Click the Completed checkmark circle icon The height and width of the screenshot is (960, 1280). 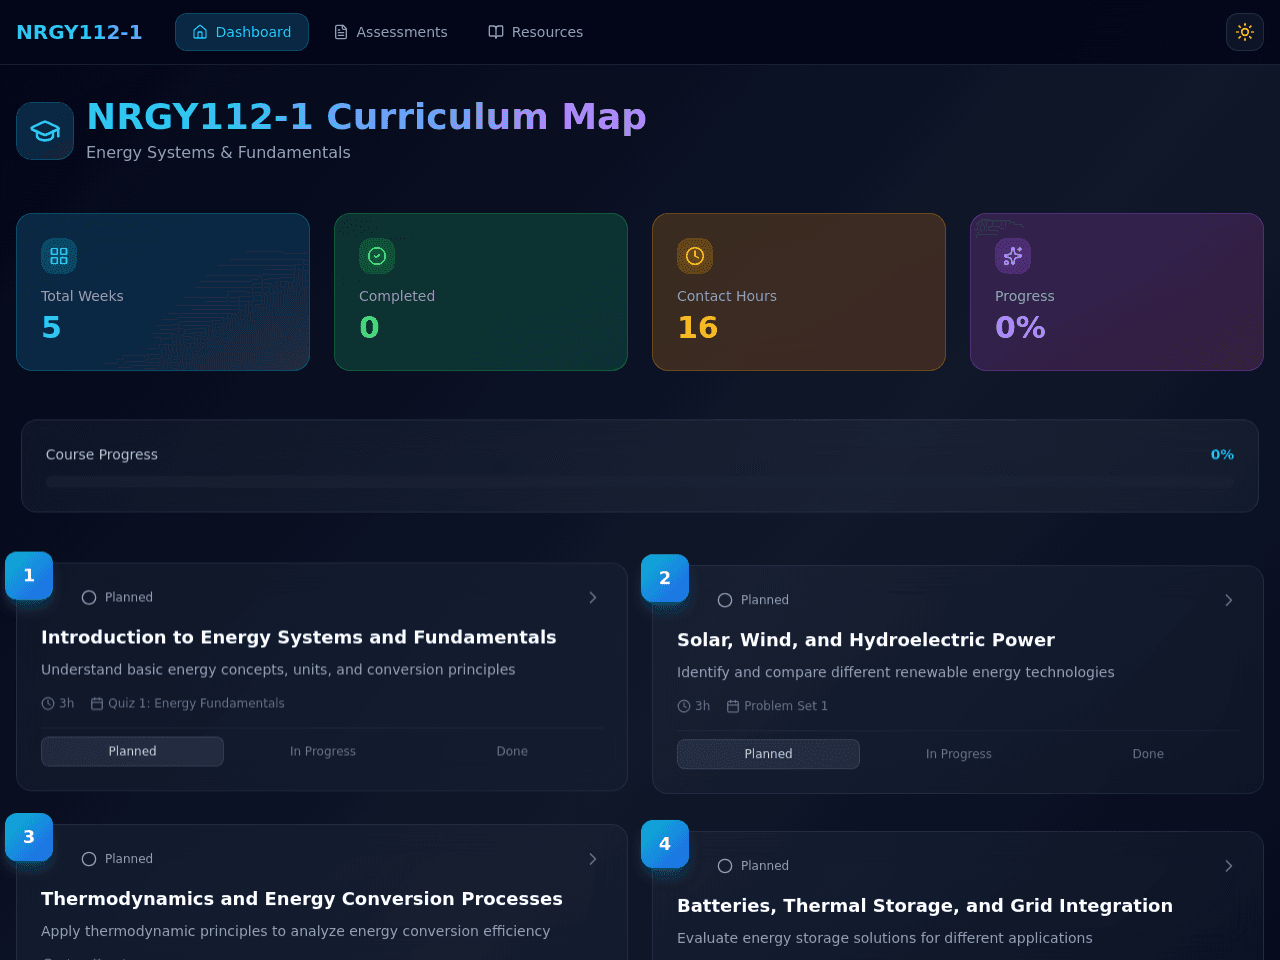tap(377, 256)
